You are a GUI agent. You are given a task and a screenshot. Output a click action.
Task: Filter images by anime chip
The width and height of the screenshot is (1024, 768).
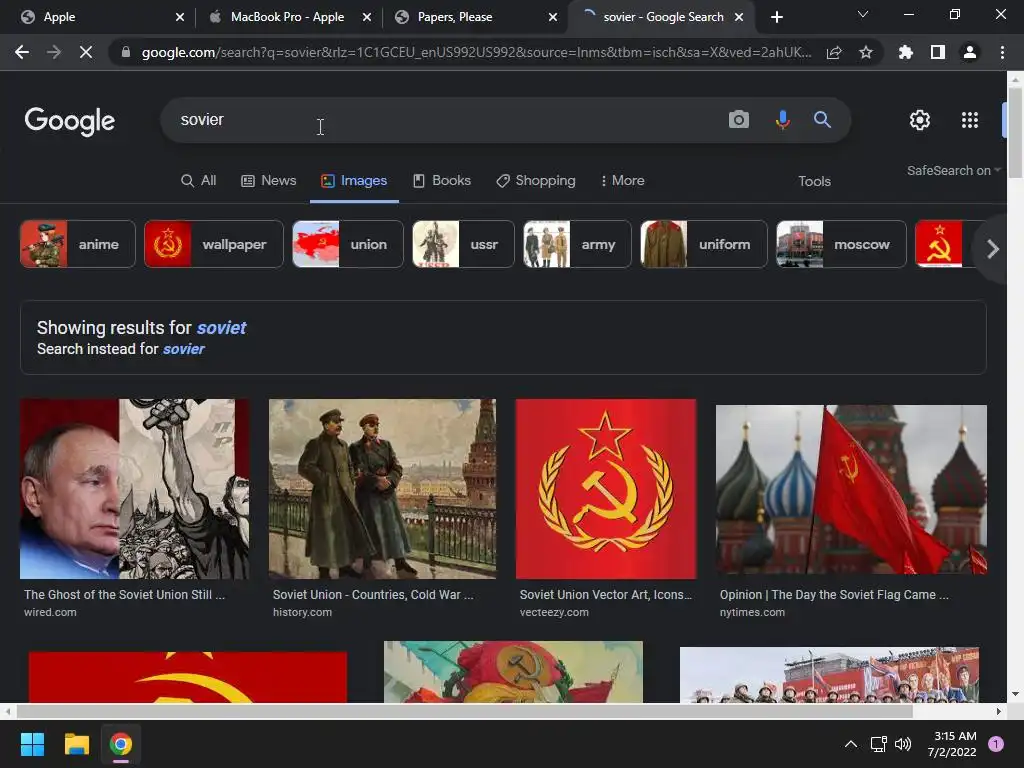pyautogui.click(x=78, y=244)
